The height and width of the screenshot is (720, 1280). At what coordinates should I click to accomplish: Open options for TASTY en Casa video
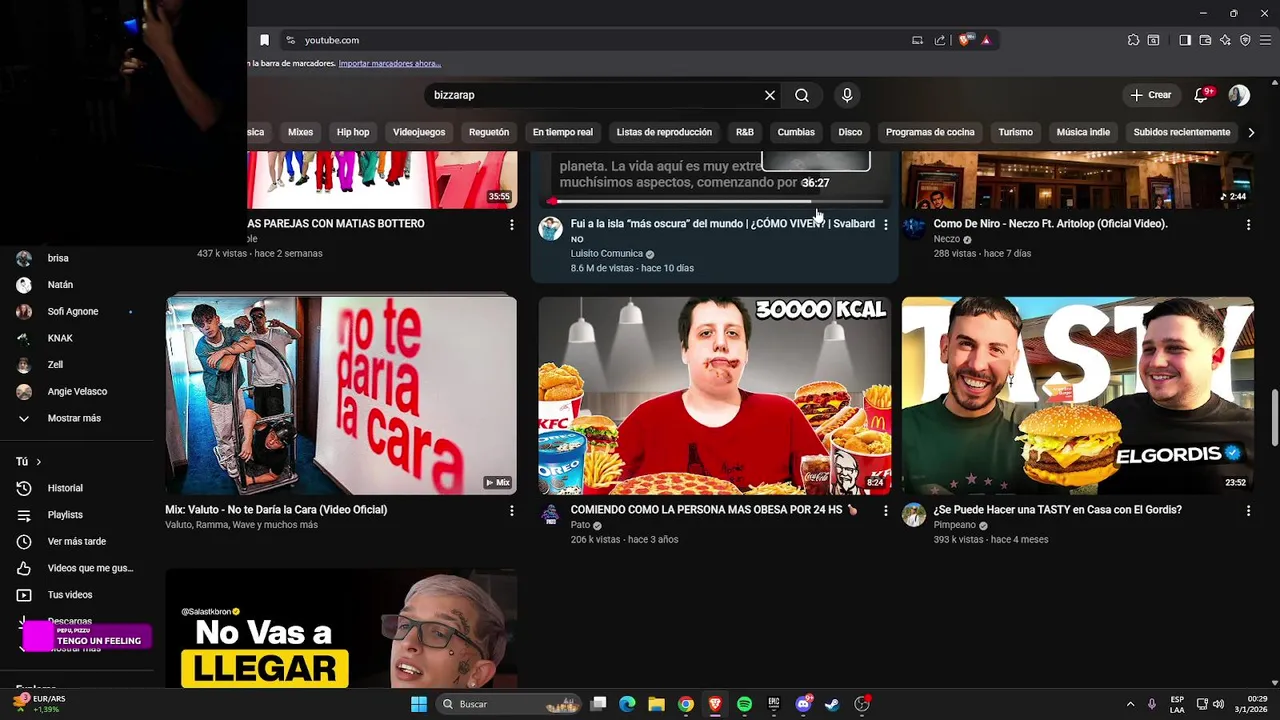point(1248,511)
